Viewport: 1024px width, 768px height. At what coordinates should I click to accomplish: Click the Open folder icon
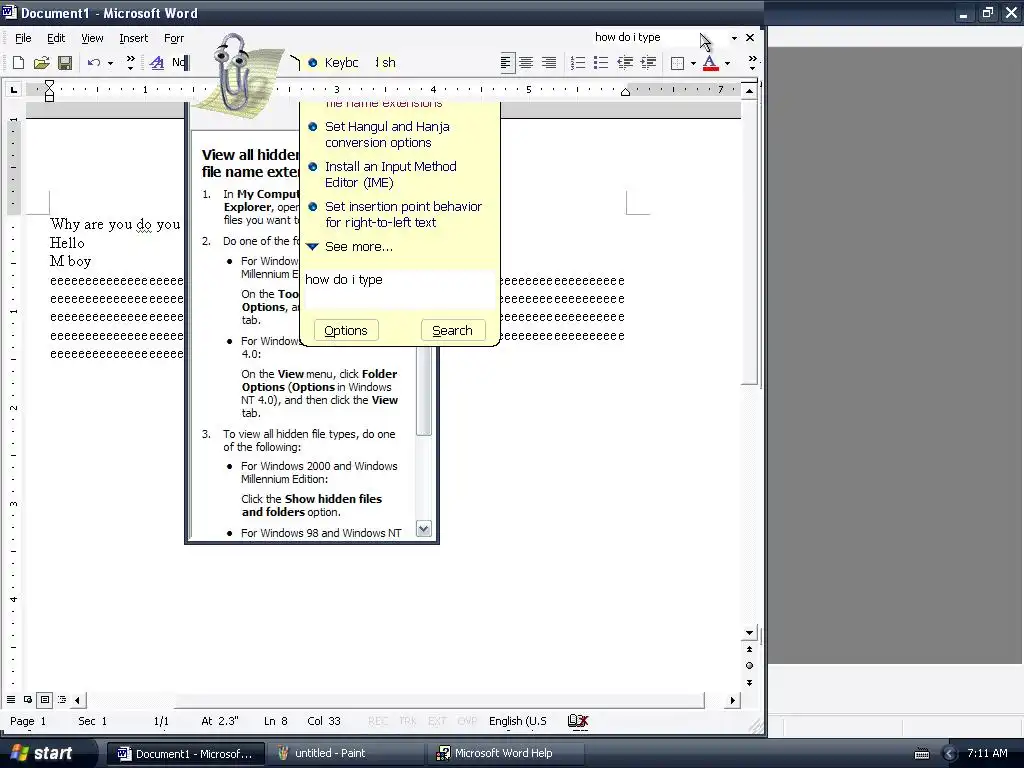(x=41, y=63)
